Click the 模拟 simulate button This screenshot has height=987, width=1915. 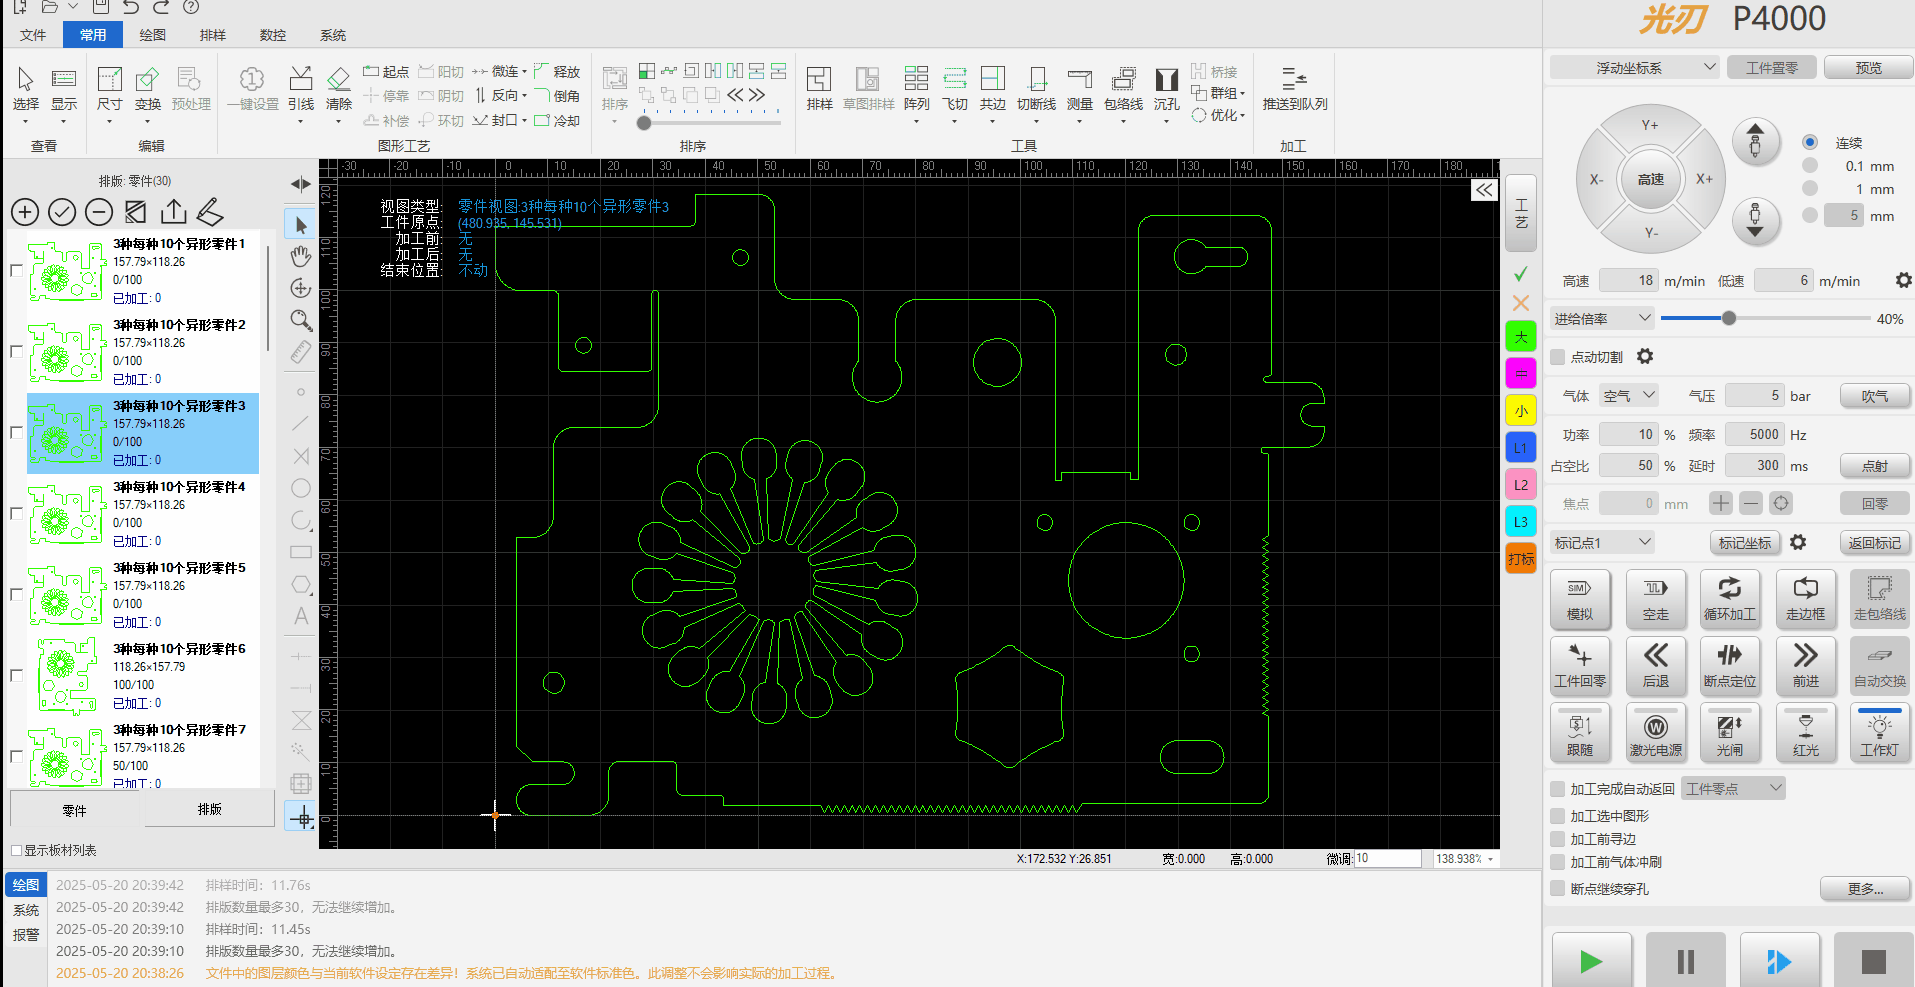[x=1580, y=599]
